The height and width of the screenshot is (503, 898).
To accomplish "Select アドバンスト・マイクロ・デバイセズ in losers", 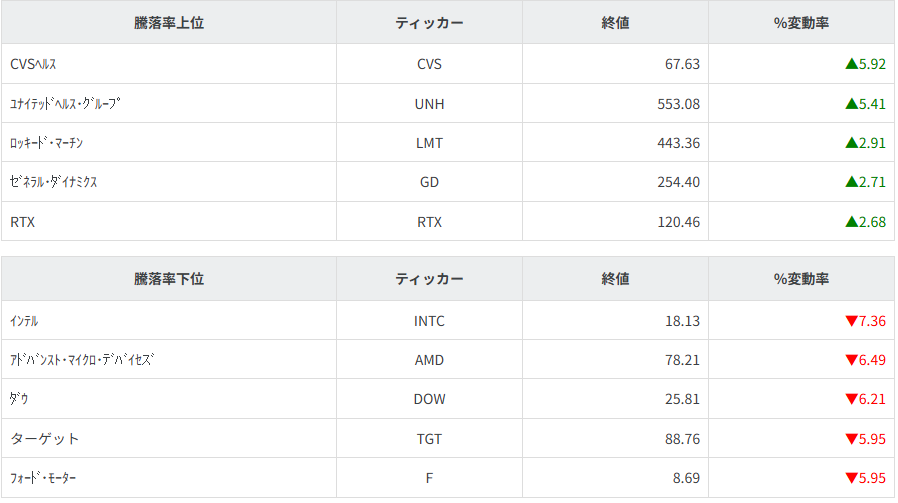I will [82, 360].
